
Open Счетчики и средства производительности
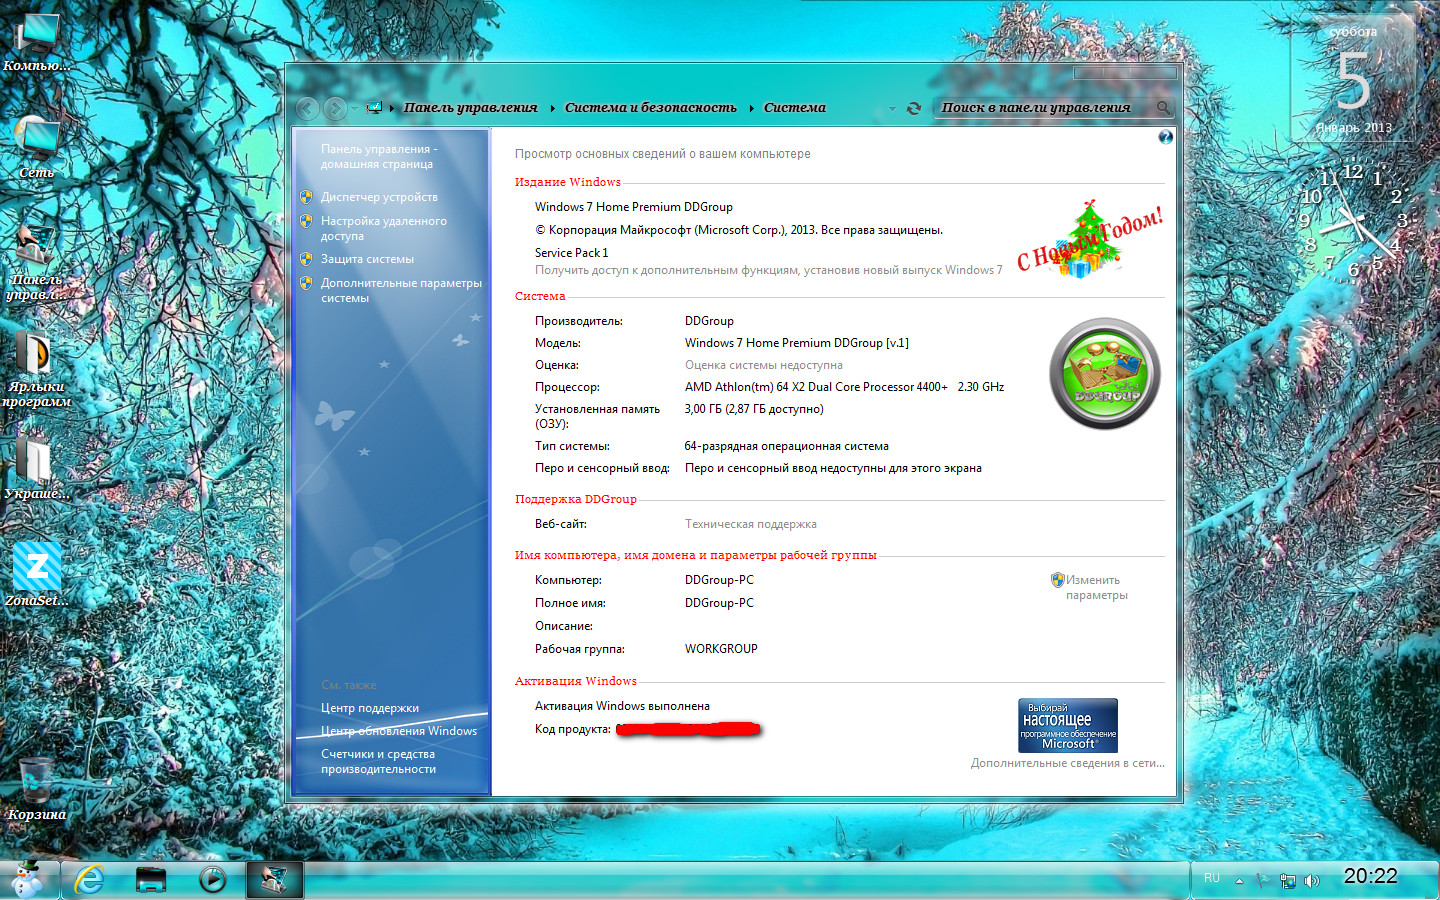[x=378, y=761]
